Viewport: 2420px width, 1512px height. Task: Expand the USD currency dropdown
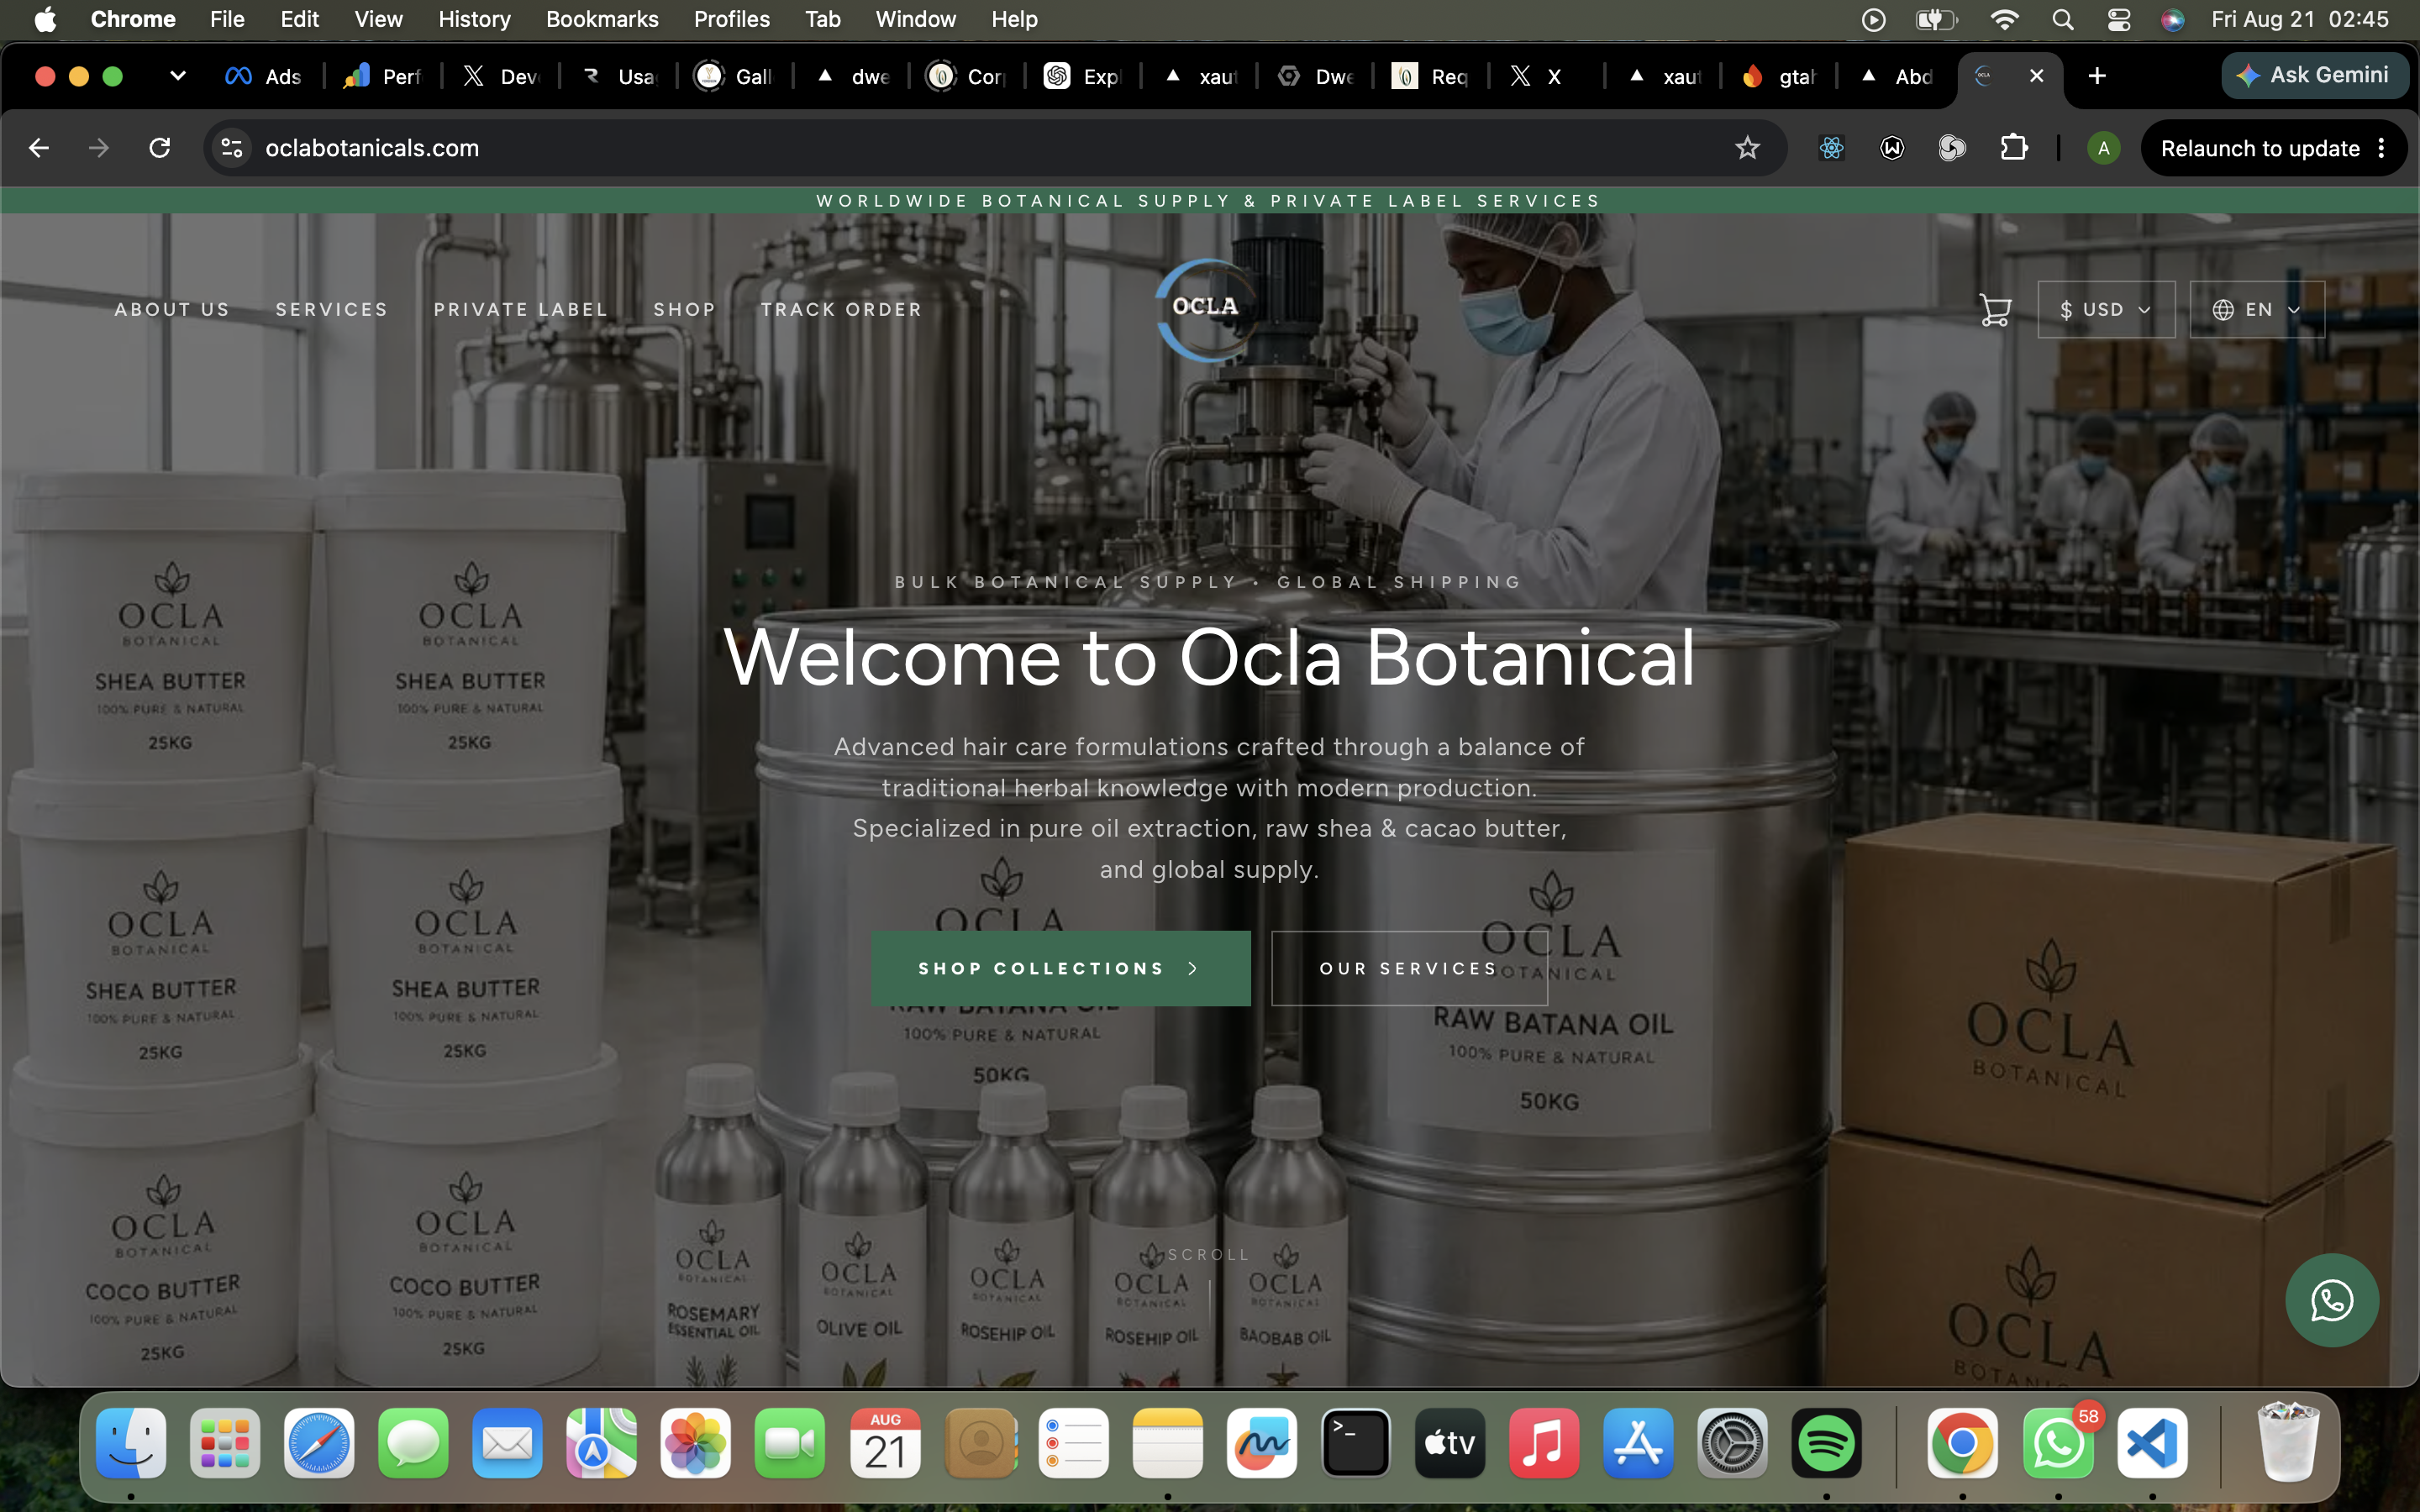pyautogui.click(x=2106, y=310)
